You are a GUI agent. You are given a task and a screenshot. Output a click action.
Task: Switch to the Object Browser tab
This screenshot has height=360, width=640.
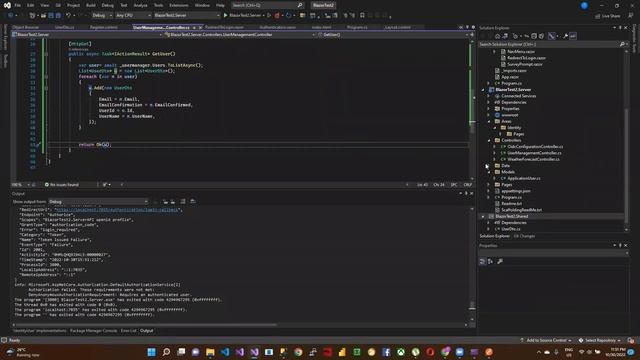25,27
